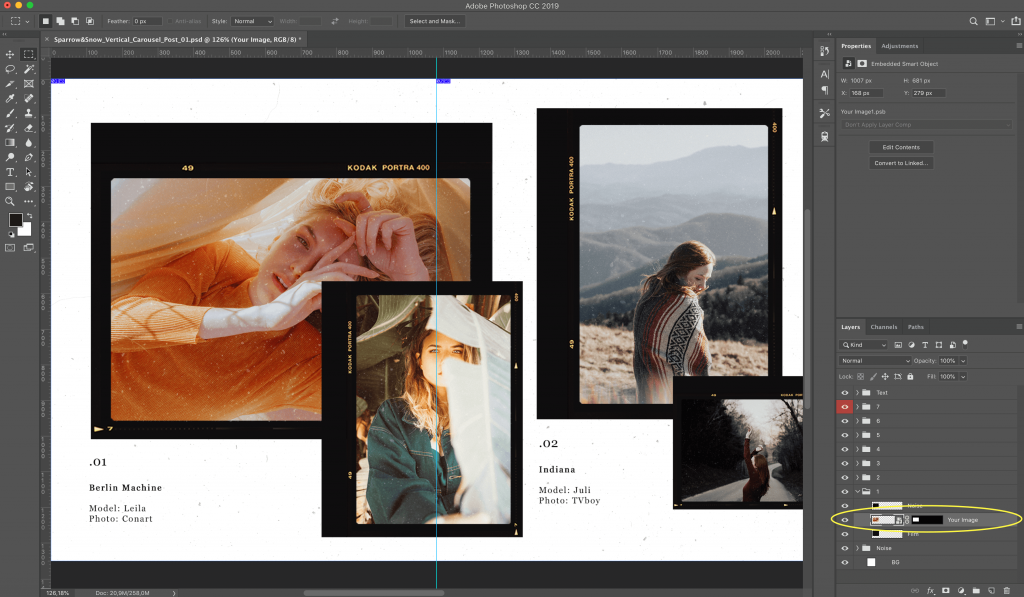Hide group 6 layer
This screenshot has height=597, width=1024.
[x=844, y=421]
